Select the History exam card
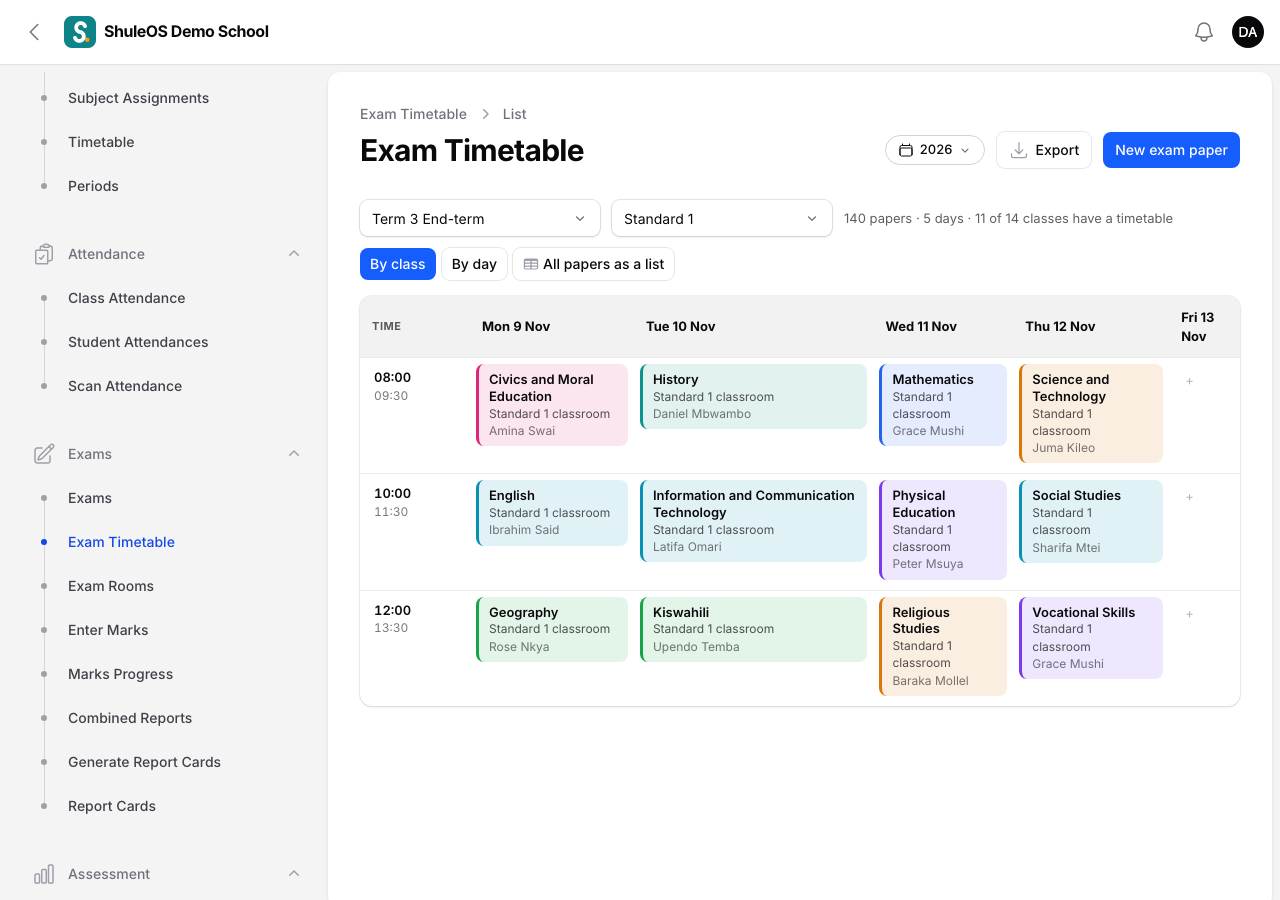The height and width of the screenshot is (900, 1280). click(x=753, y=396)
